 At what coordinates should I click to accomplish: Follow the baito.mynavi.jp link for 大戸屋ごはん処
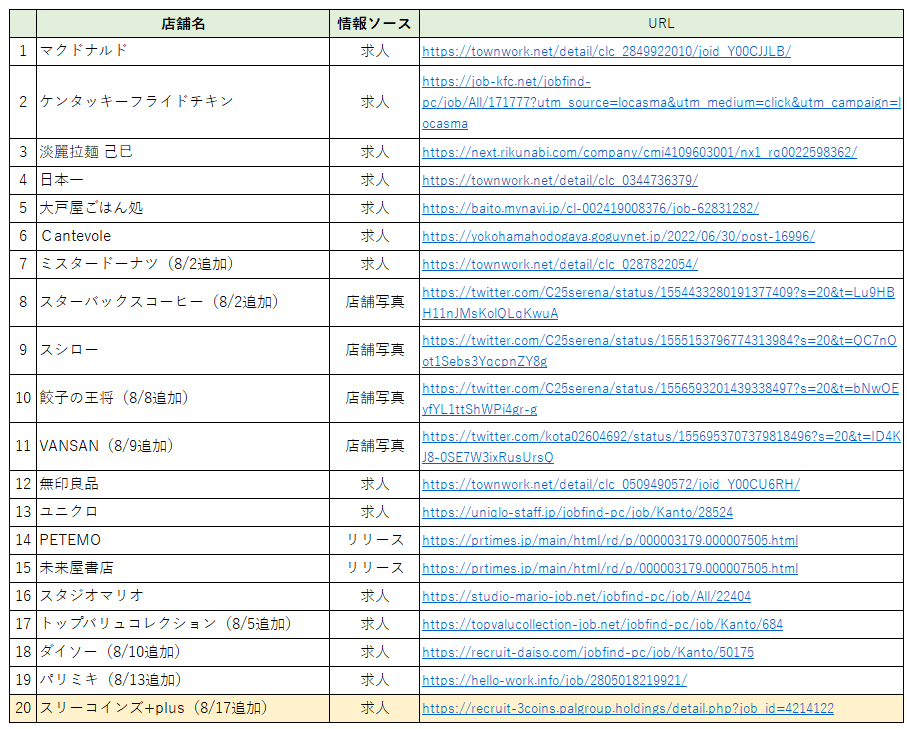591,208
